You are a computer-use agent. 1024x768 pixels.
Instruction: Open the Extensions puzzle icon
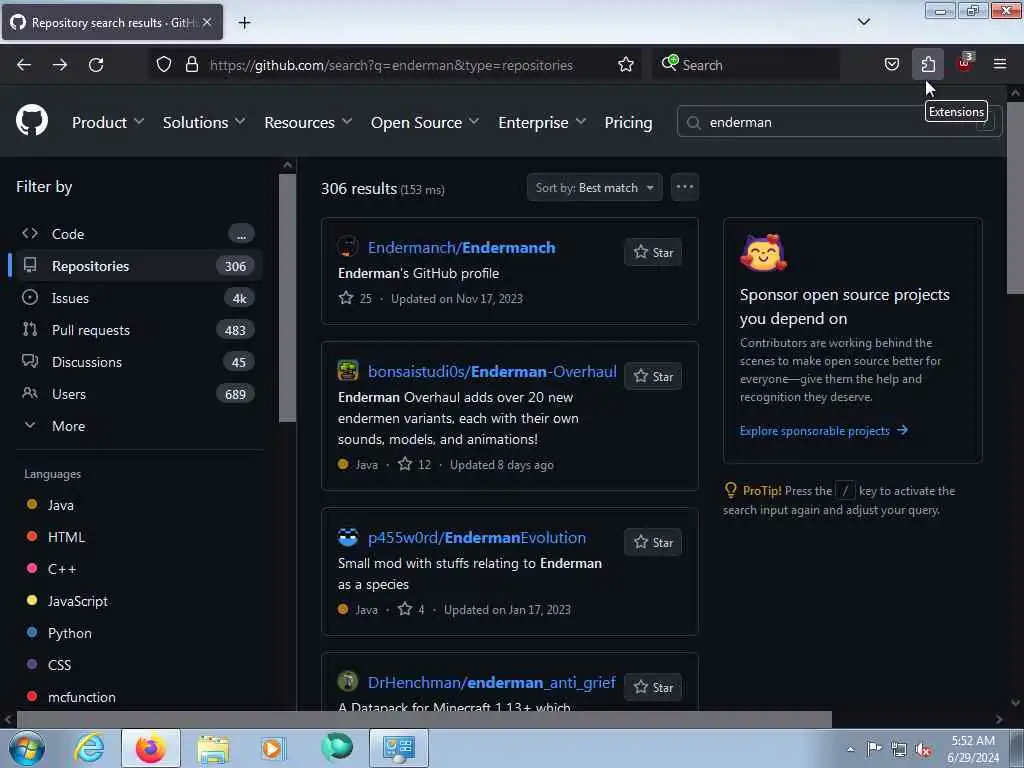tap(928, 64)
